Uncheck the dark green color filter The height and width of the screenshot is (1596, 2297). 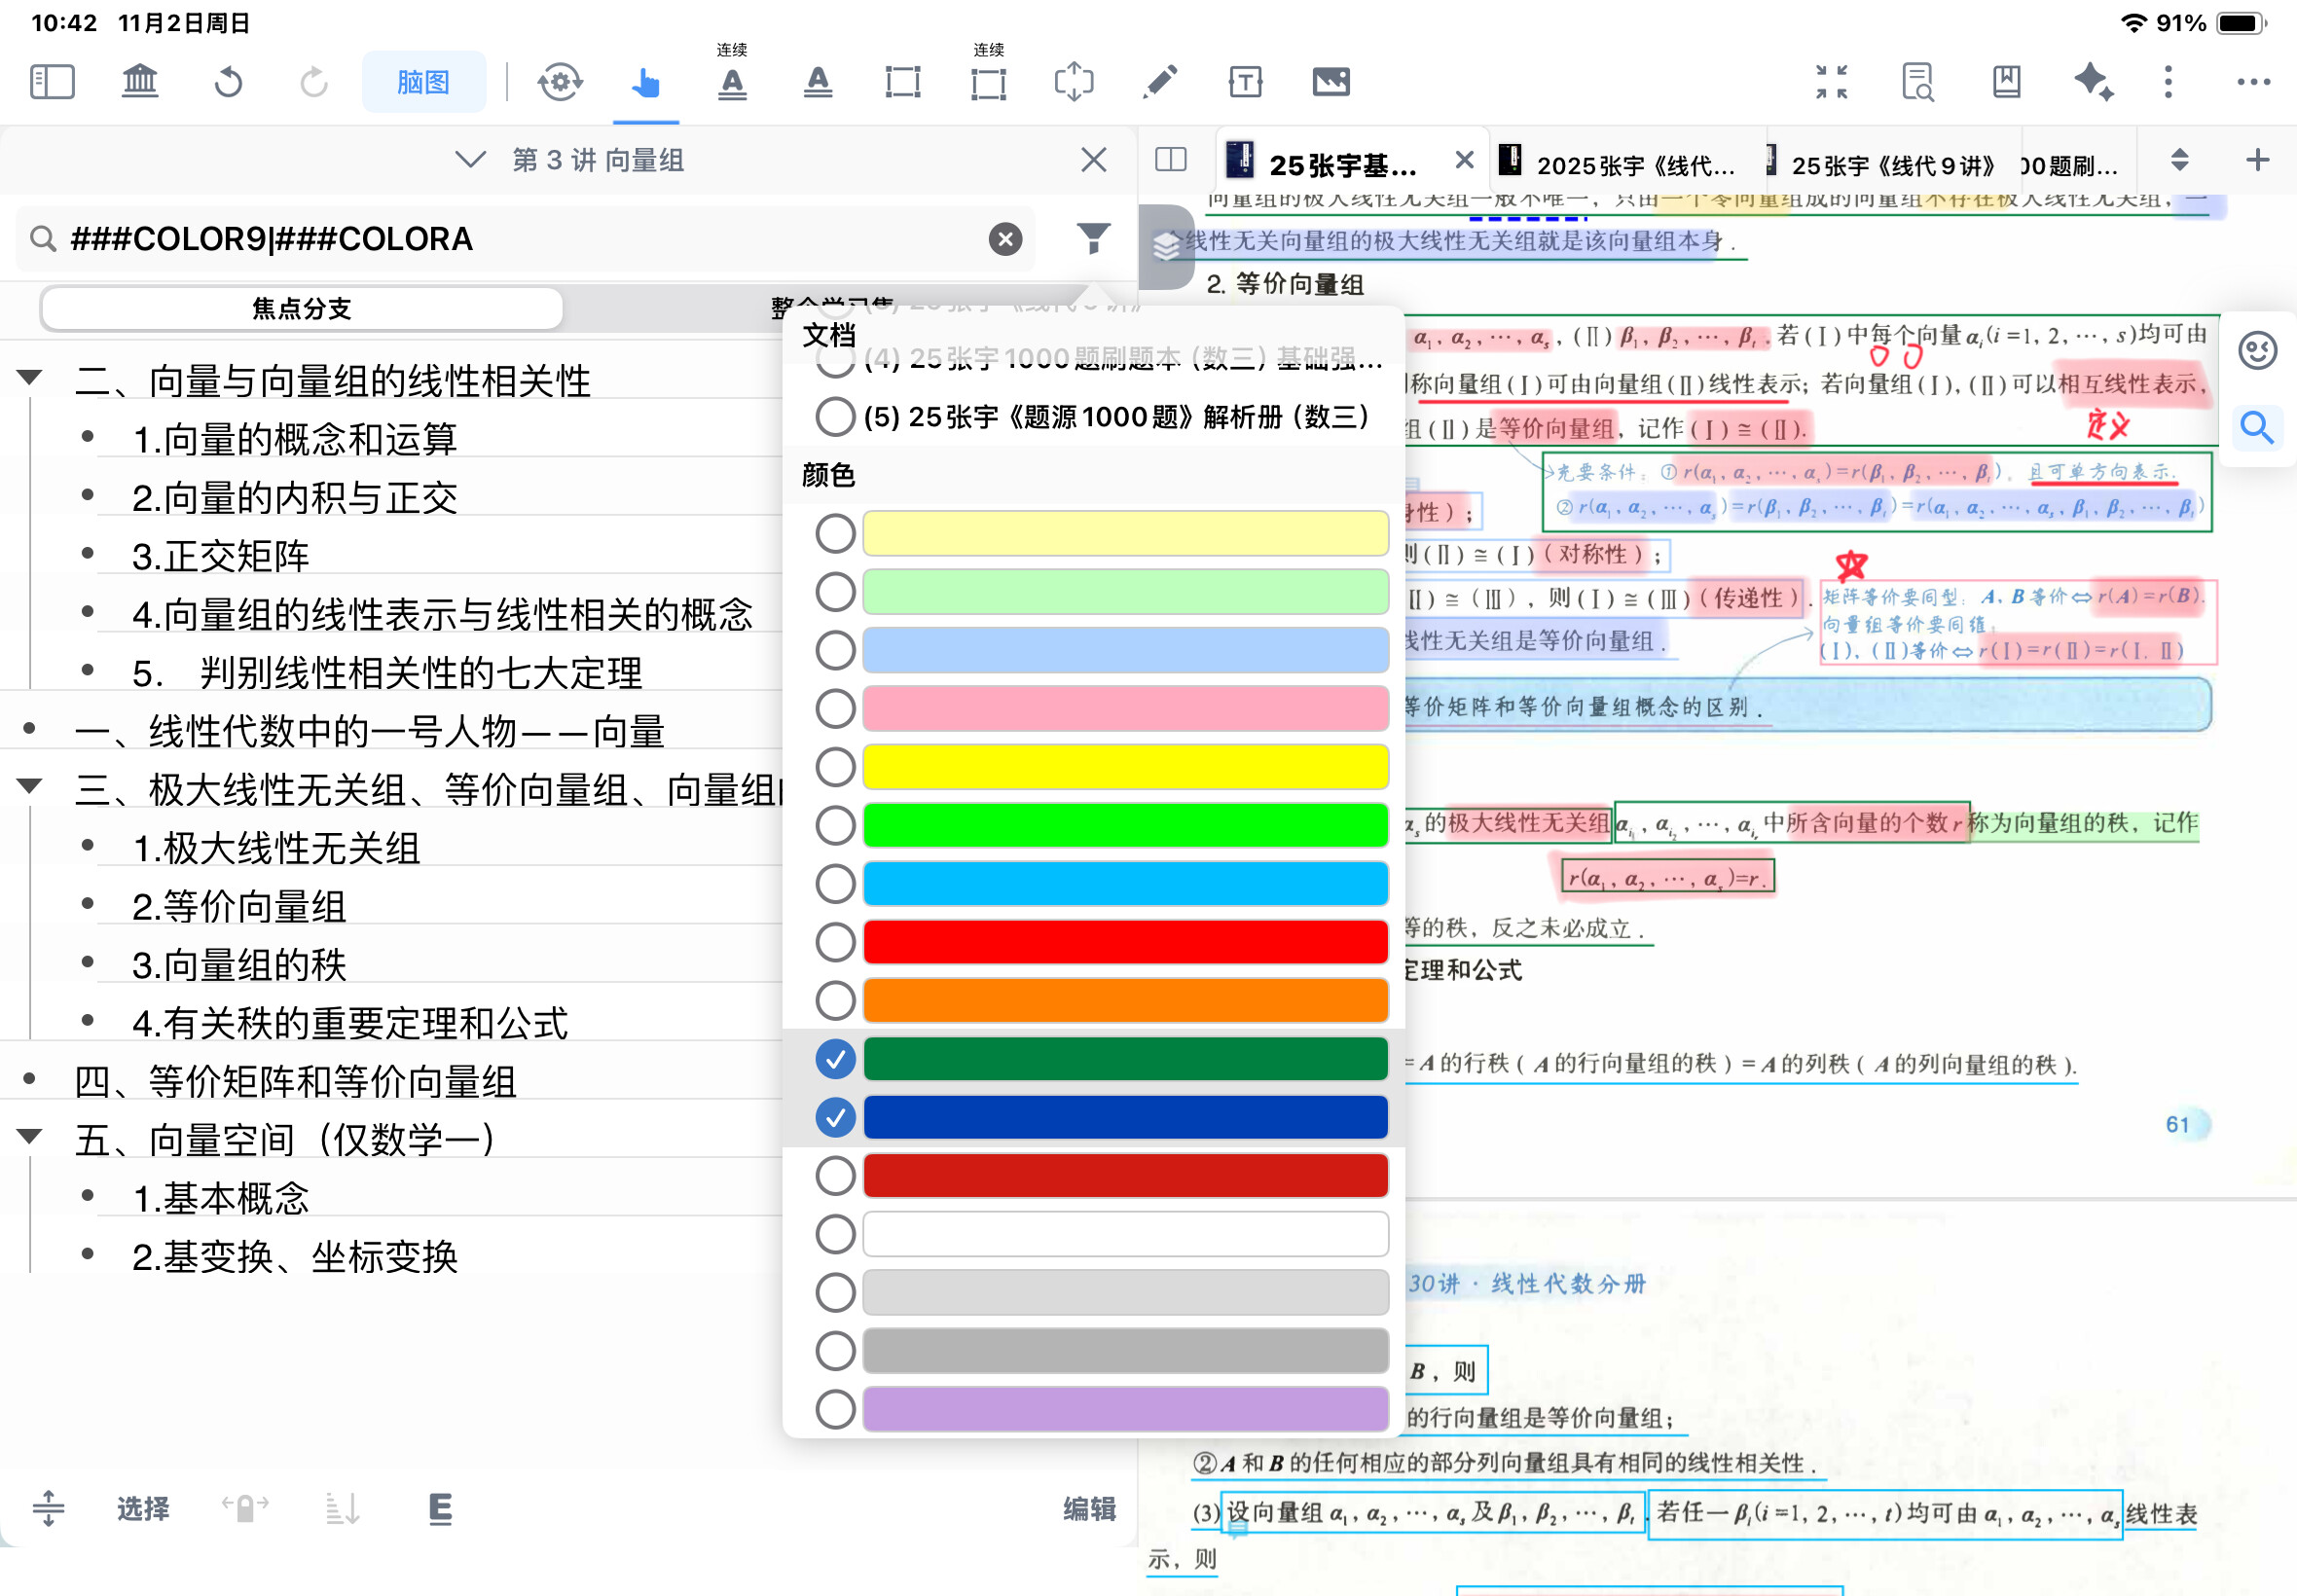835,1059
